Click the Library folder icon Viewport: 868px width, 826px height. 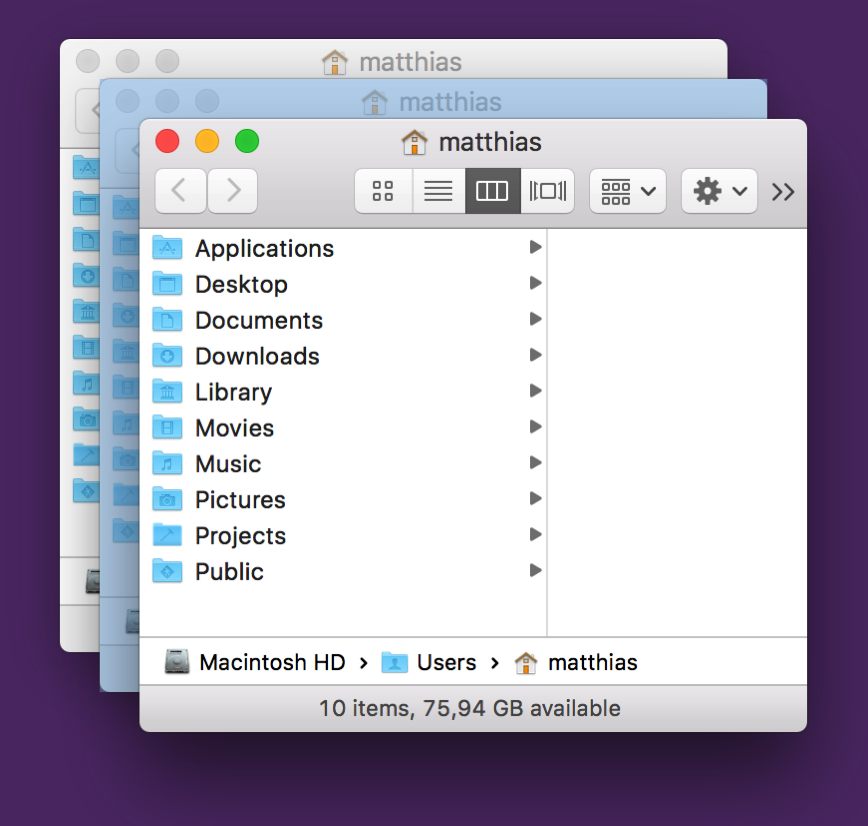[x=167, y=392]
